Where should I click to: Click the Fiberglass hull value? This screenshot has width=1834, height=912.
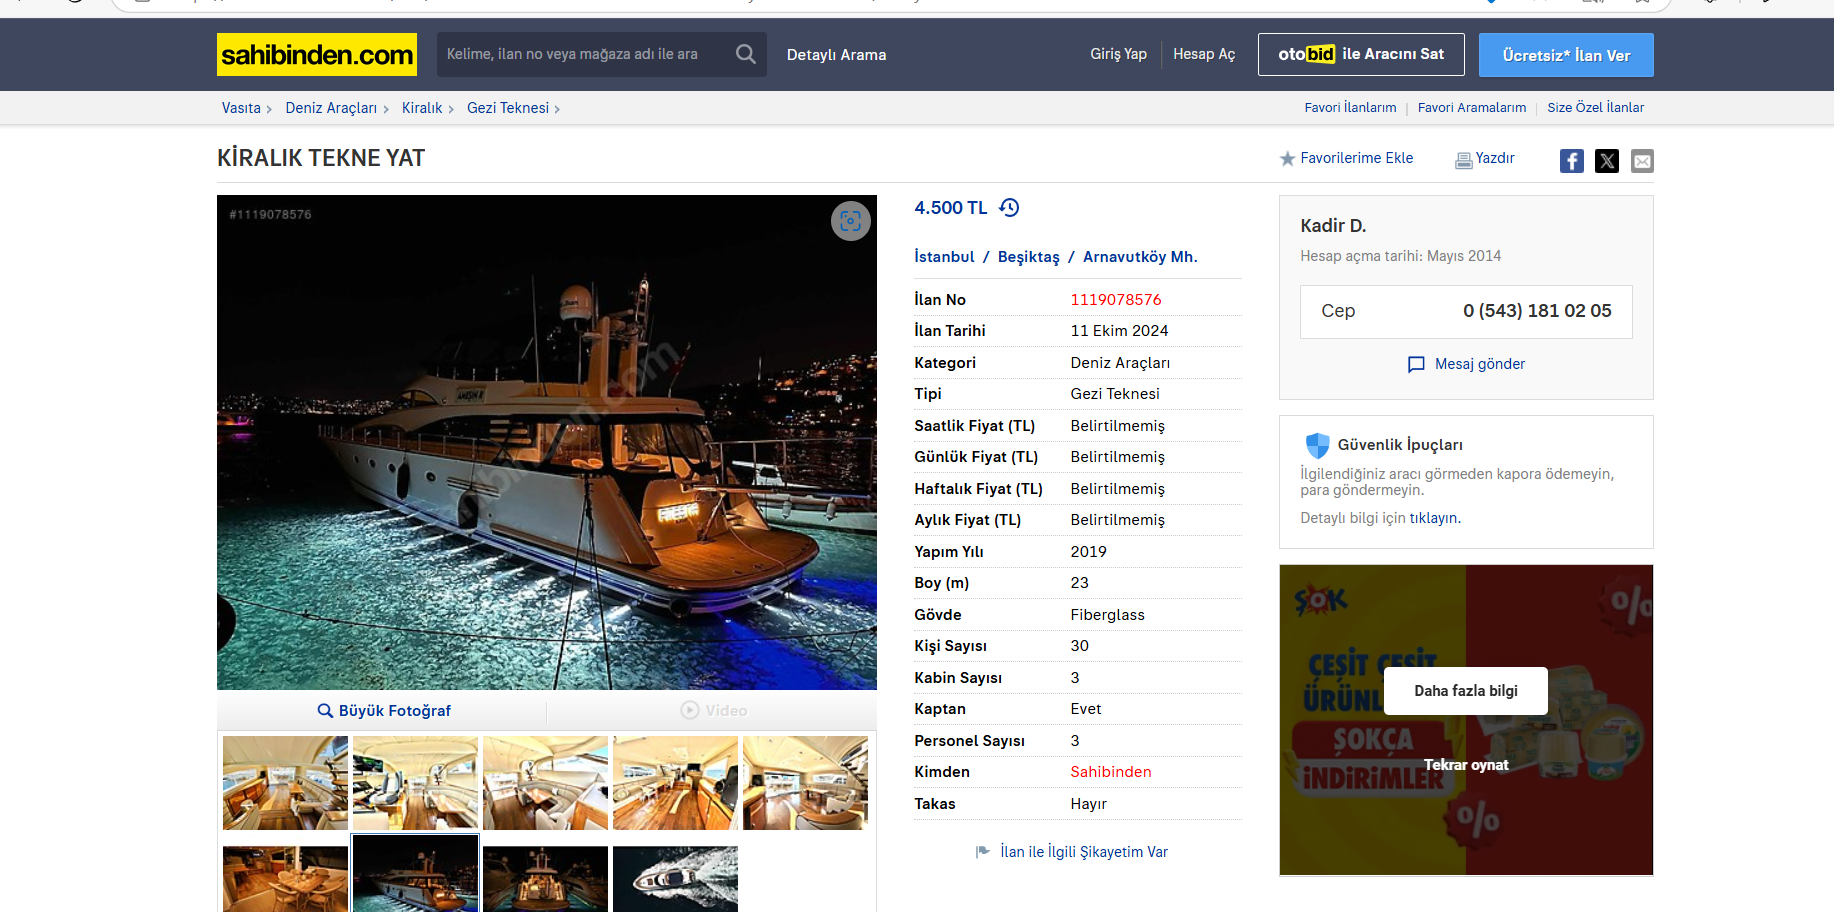tap(1107, 615)
